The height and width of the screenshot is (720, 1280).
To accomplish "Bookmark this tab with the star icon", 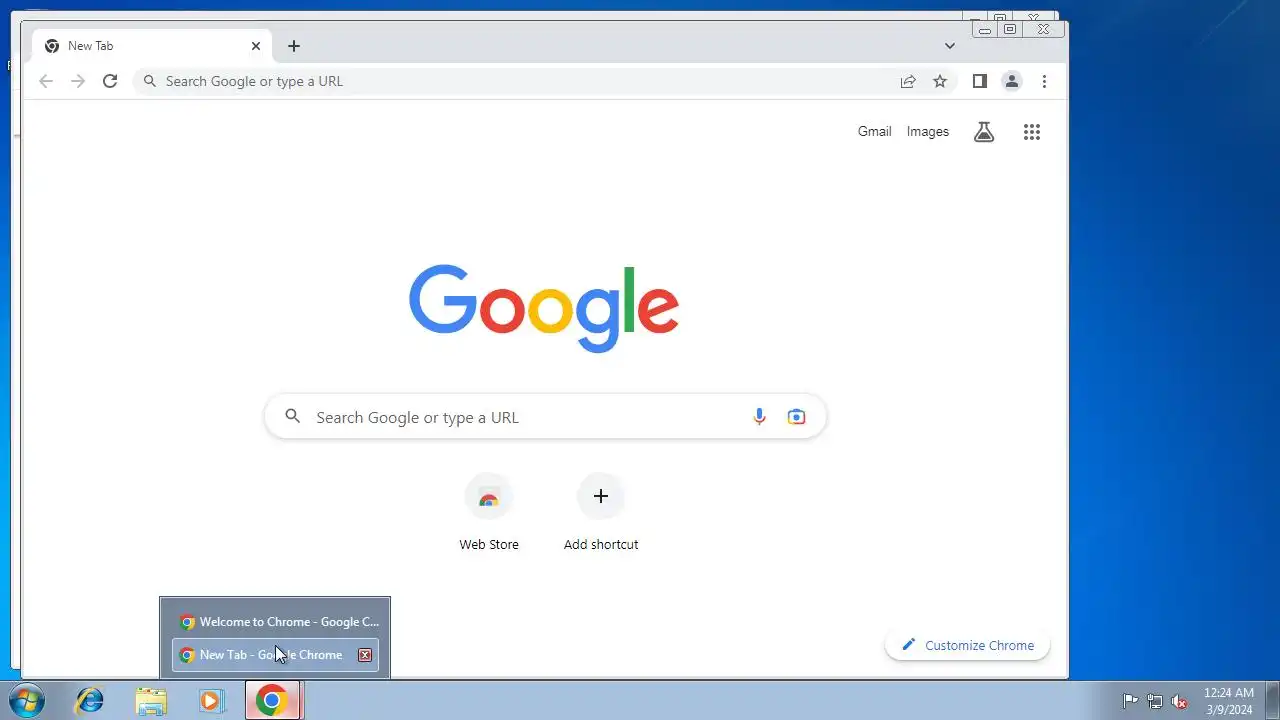I will pos(940,81).
